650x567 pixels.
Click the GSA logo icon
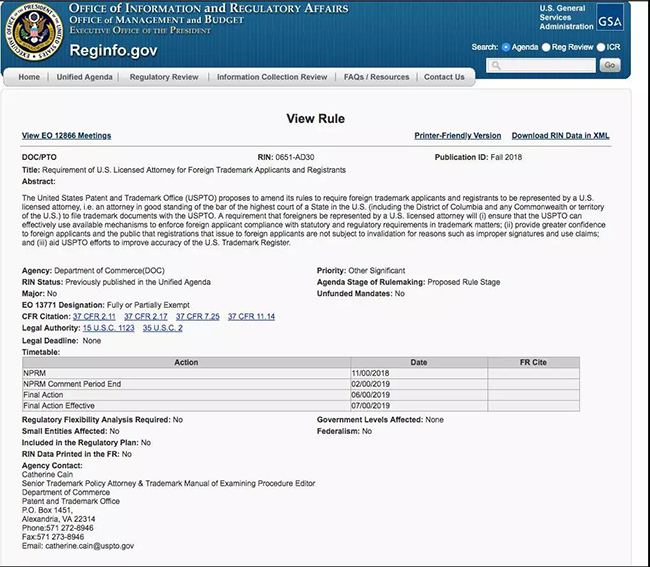(x=609, y=17)
